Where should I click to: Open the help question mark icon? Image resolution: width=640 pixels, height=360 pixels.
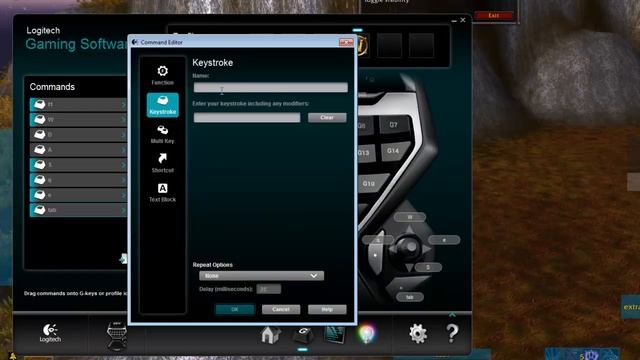coord(452,333)
